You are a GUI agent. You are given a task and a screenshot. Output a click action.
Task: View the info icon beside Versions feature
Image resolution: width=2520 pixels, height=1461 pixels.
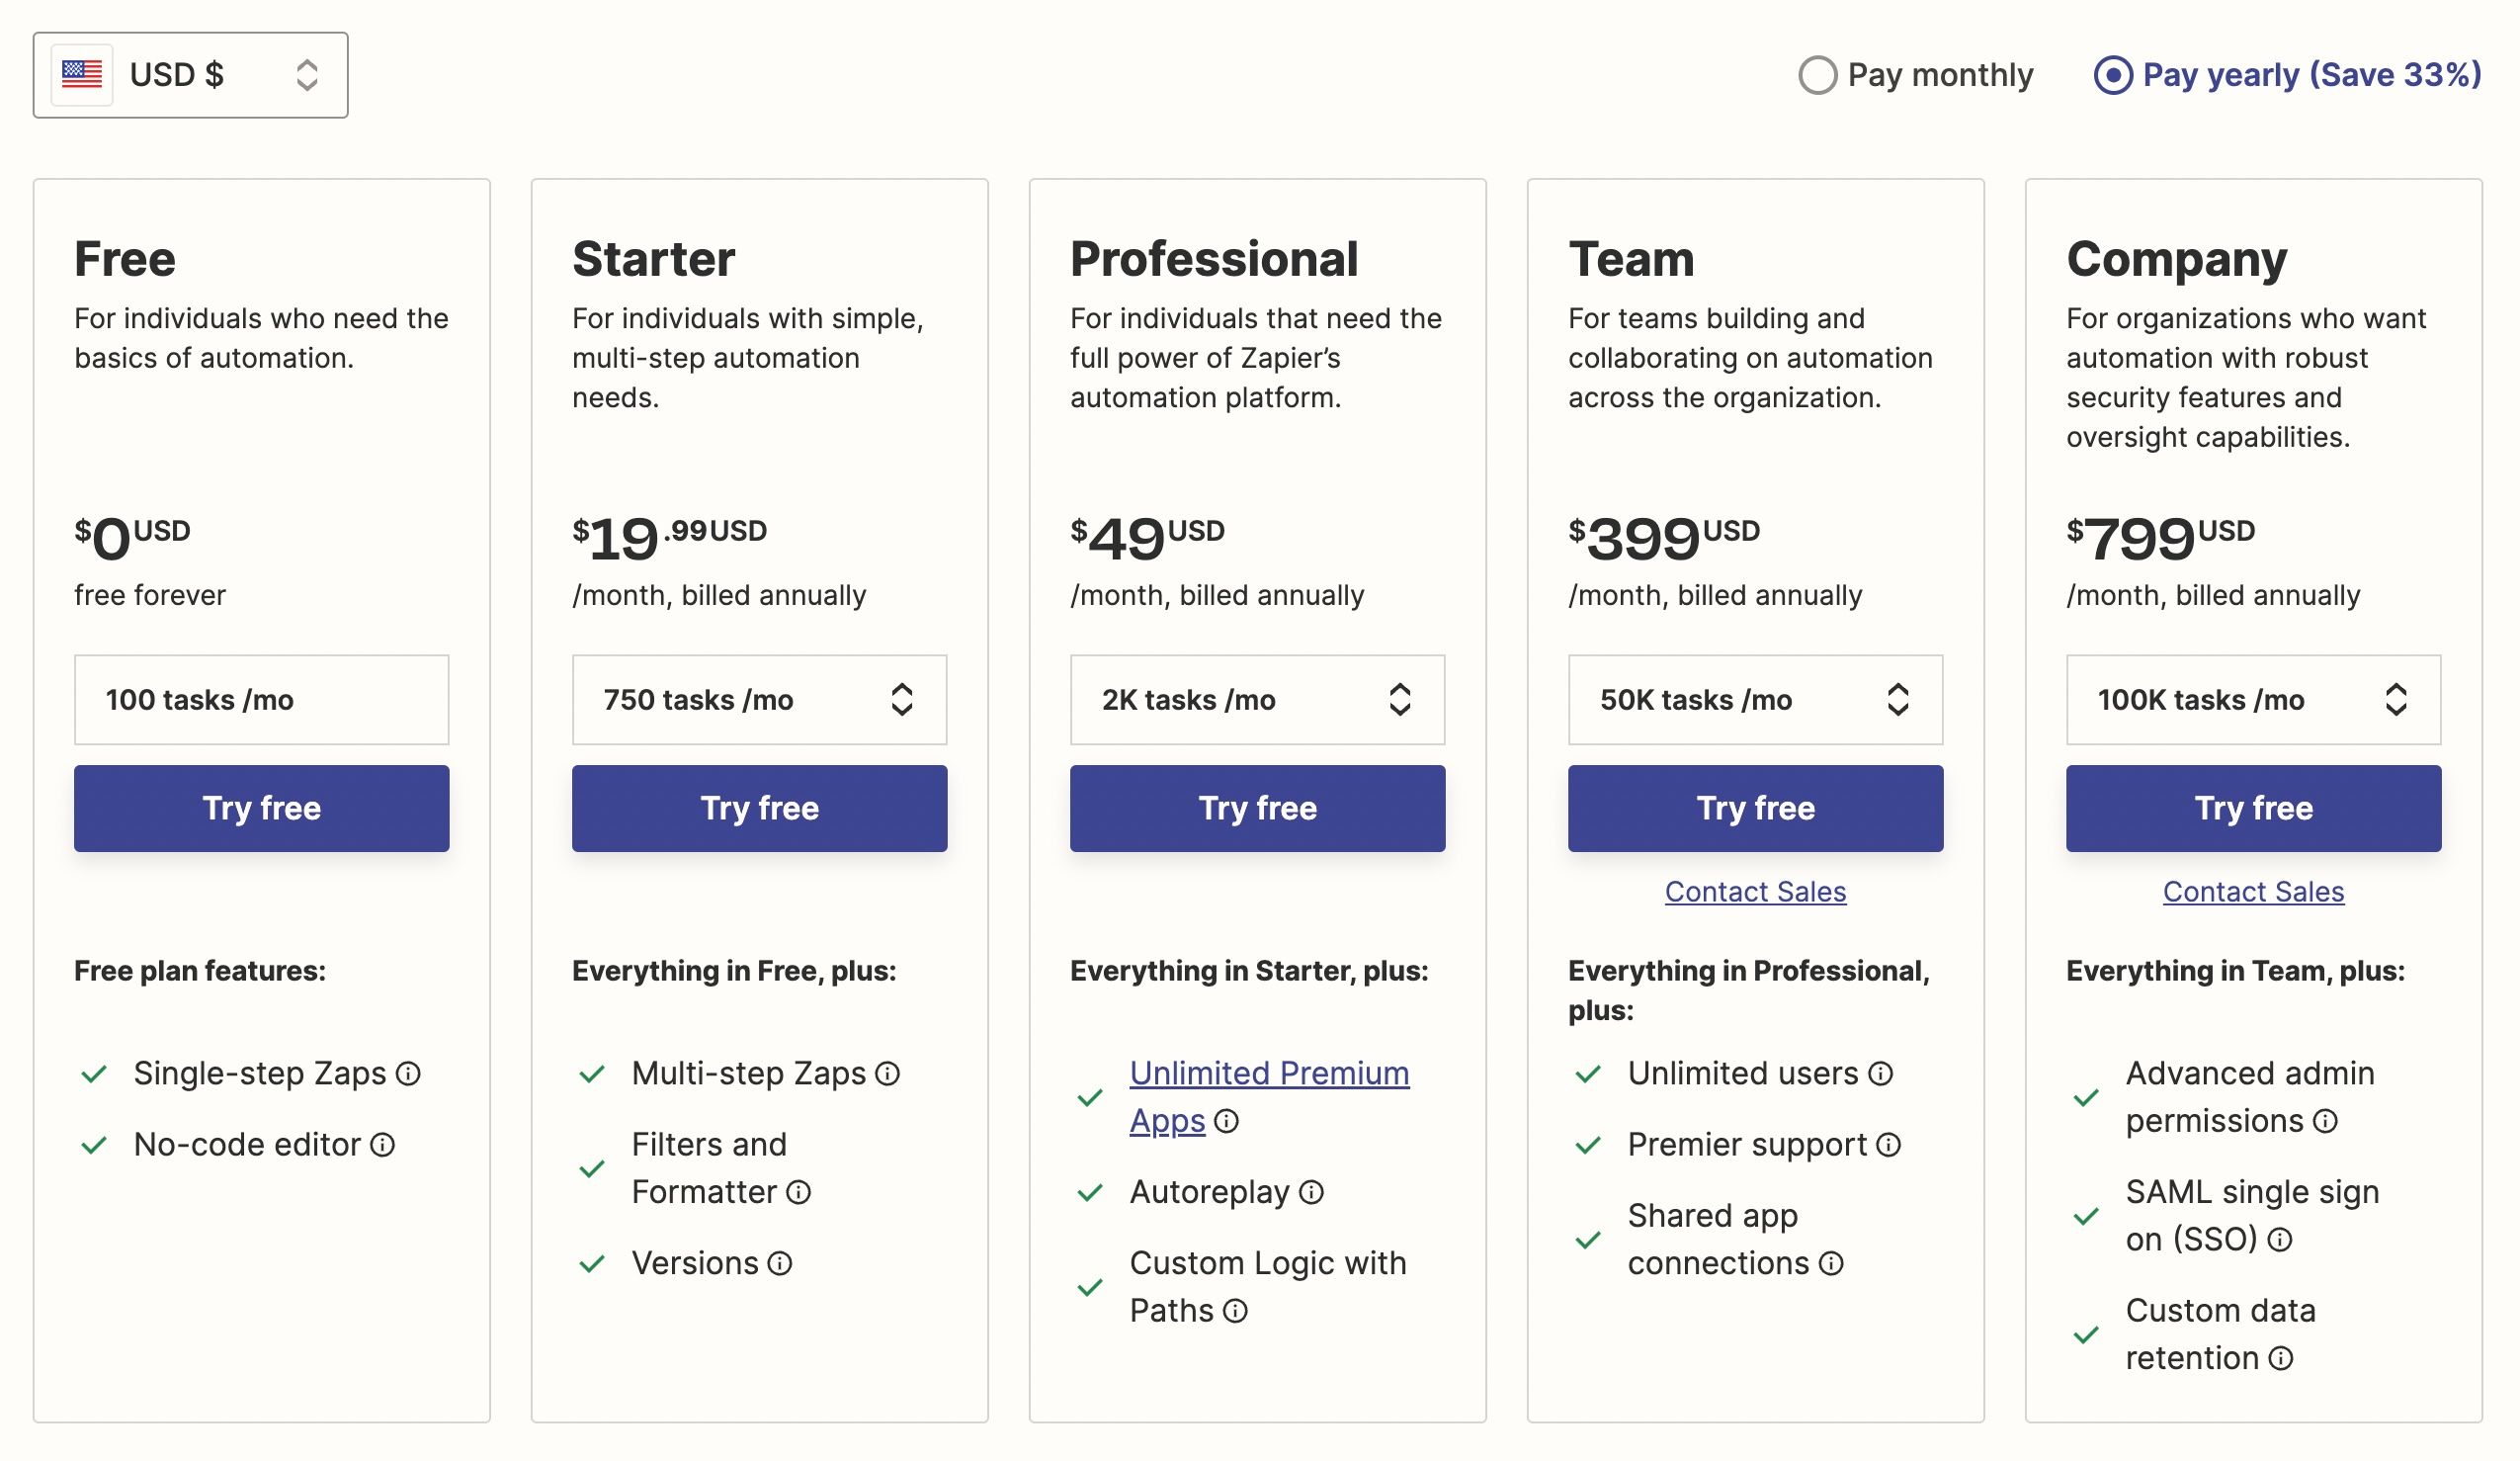click(779, 1263)
